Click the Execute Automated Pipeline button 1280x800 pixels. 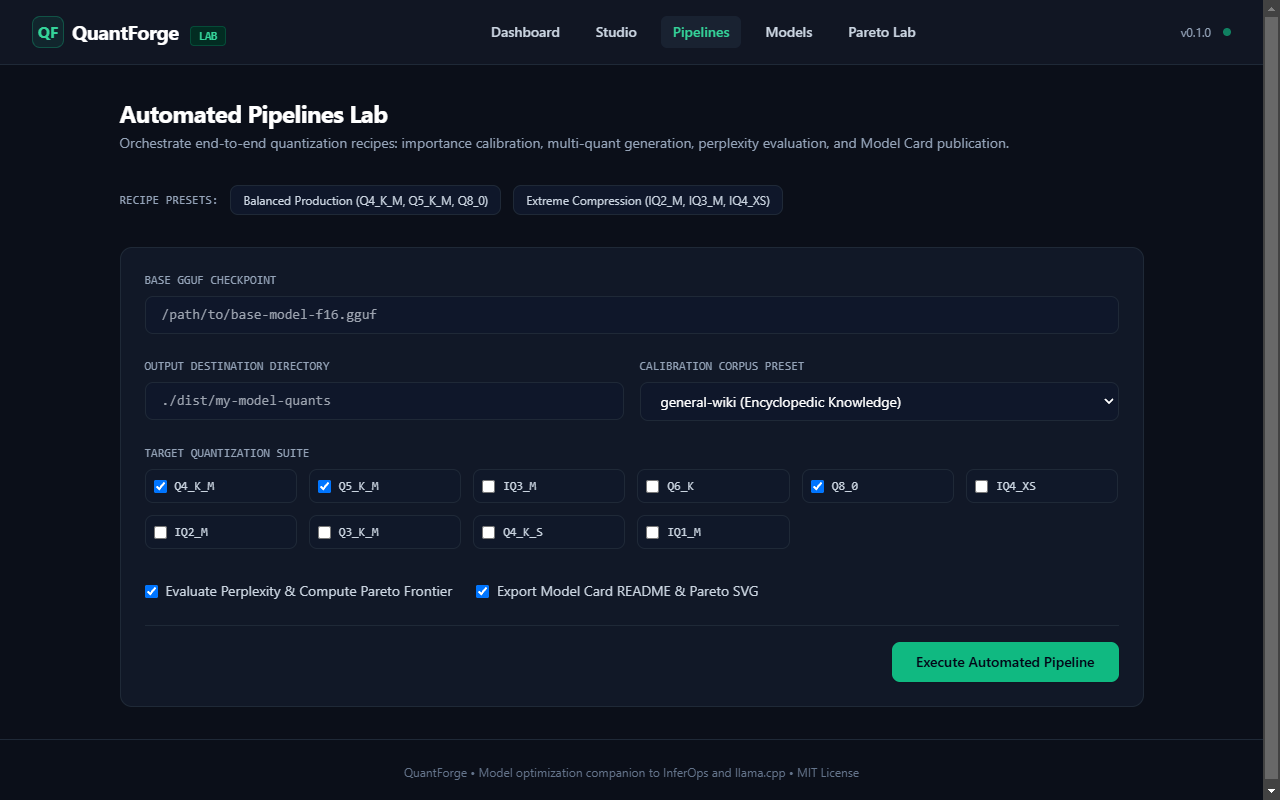1005,662
